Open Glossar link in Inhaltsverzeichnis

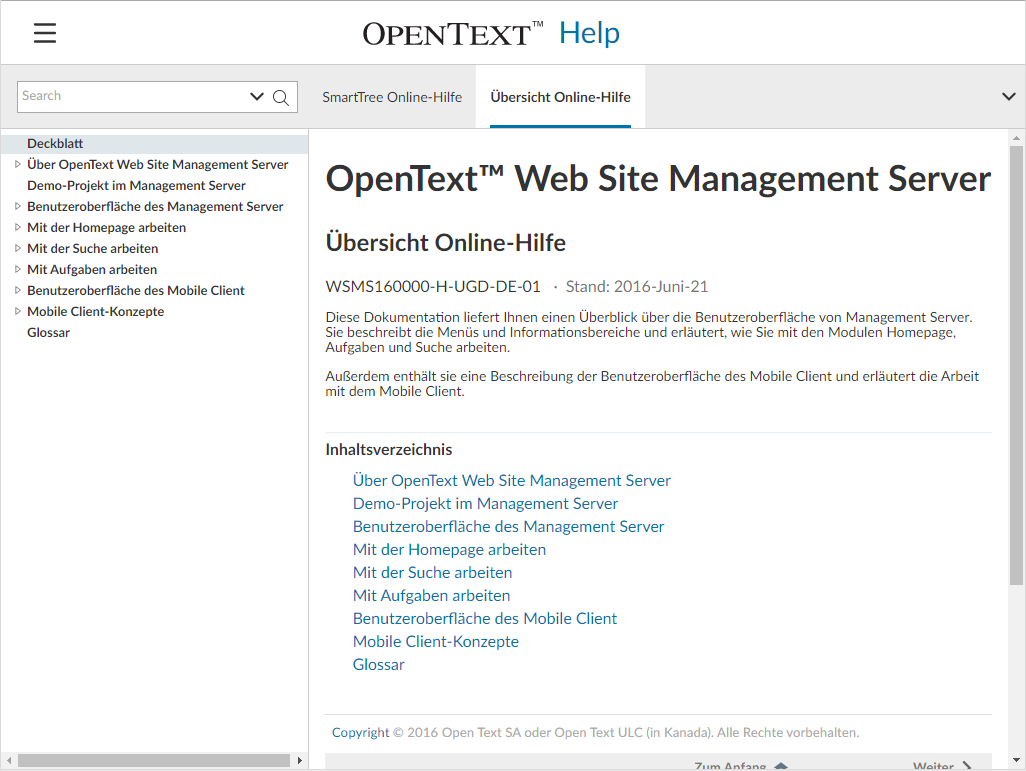coord(379,664)
